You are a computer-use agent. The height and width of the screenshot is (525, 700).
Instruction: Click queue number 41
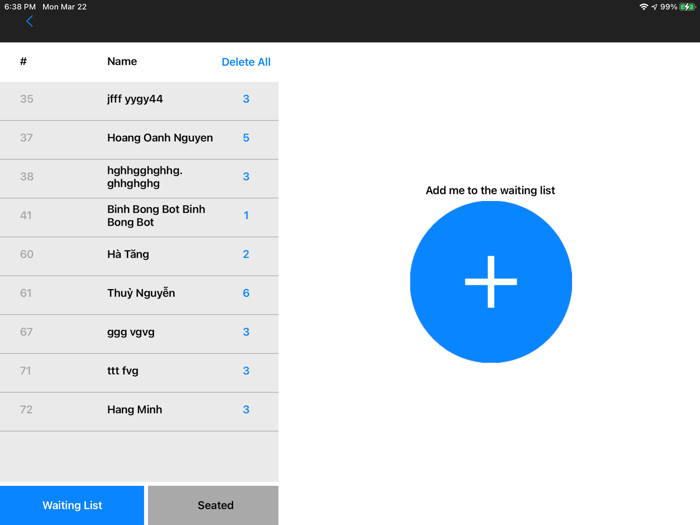26,216
